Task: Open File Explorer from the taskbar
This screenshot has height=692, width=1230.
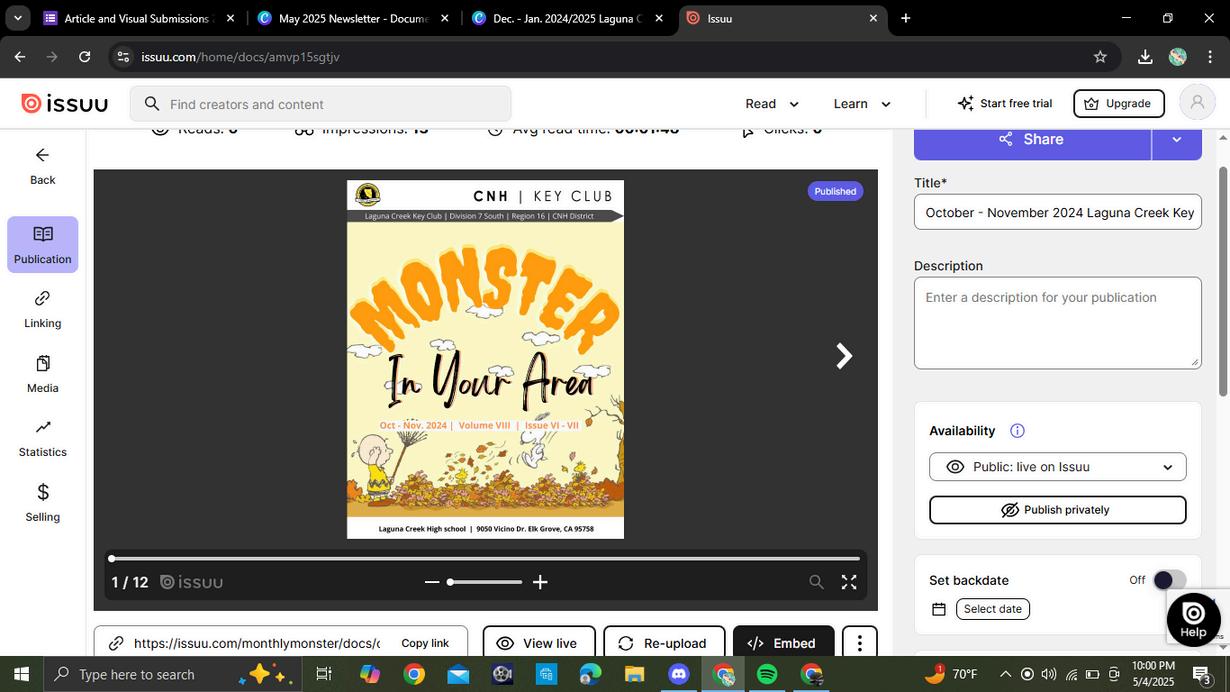Action: pos(634,674)
